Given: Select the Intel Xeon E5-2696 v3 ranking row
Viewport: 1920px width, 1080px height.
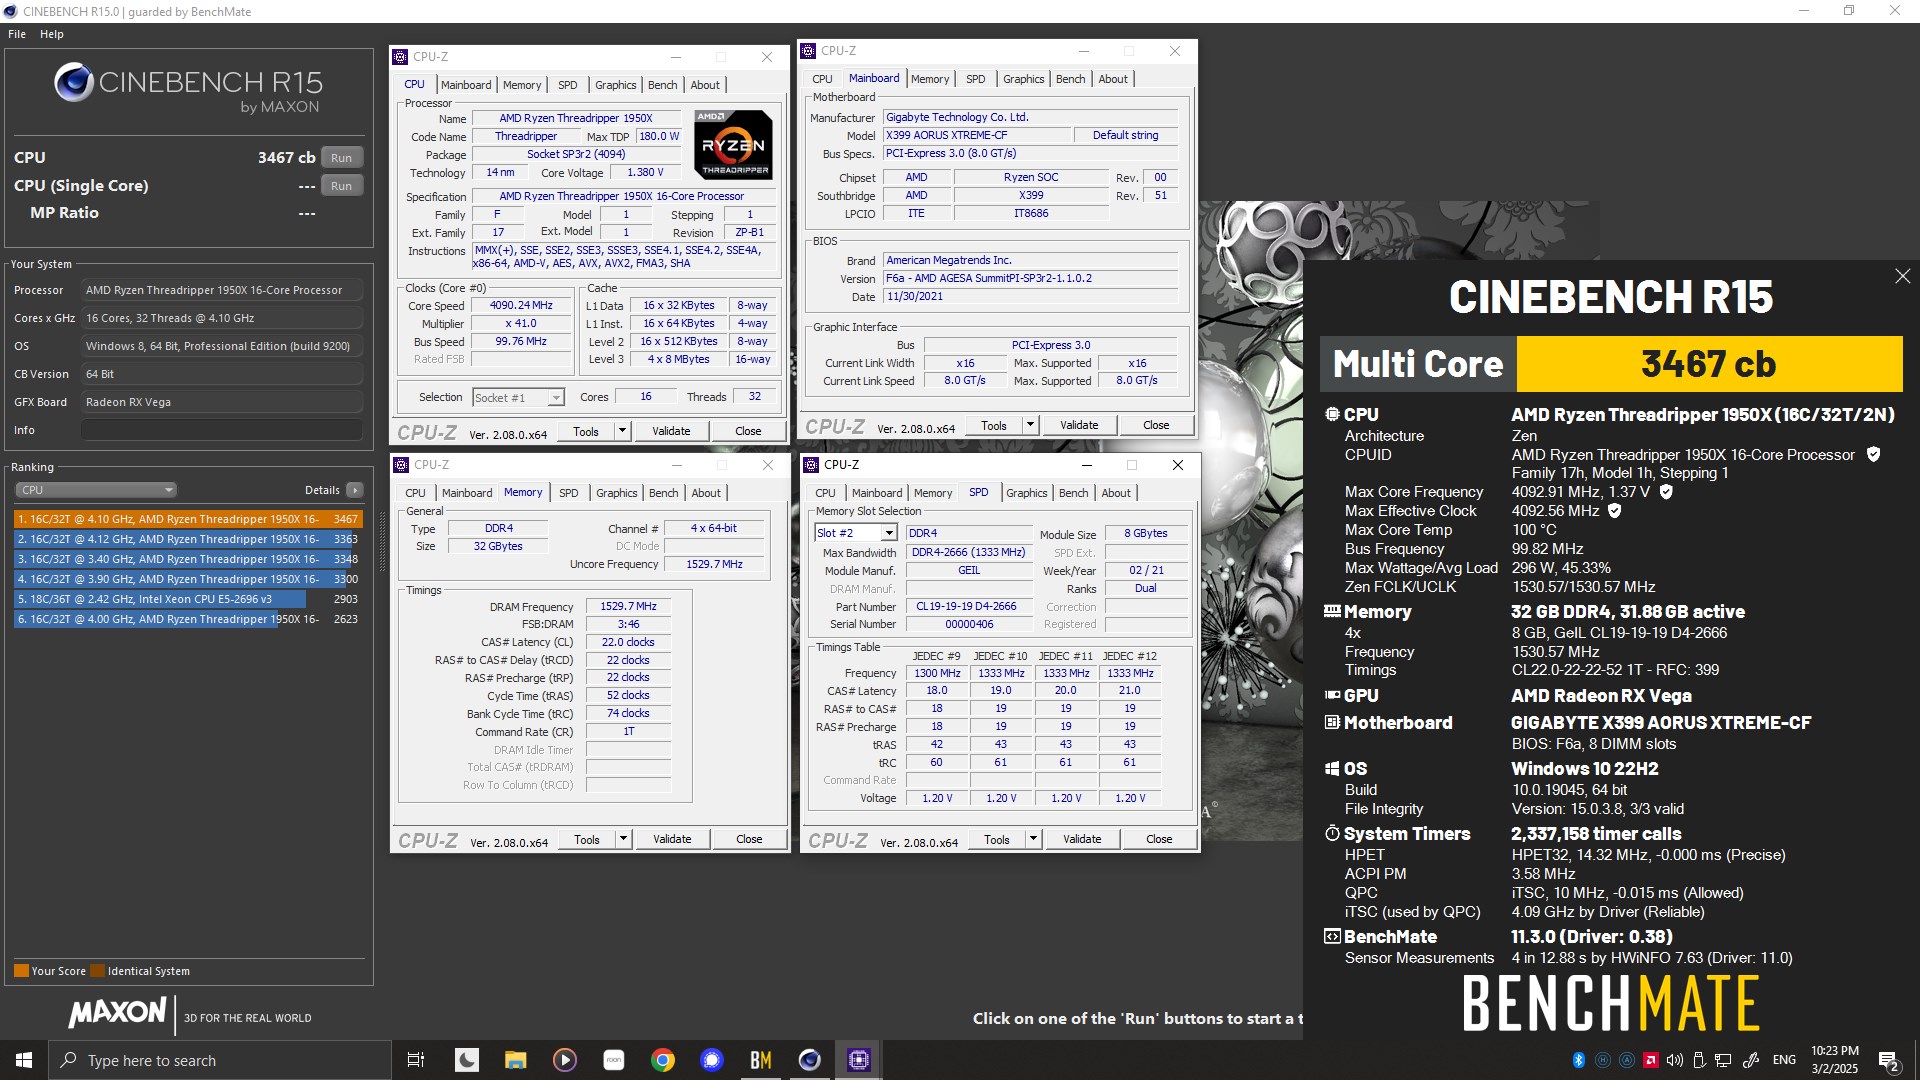Looking at the screenshot, I should [x=187, y=599].
